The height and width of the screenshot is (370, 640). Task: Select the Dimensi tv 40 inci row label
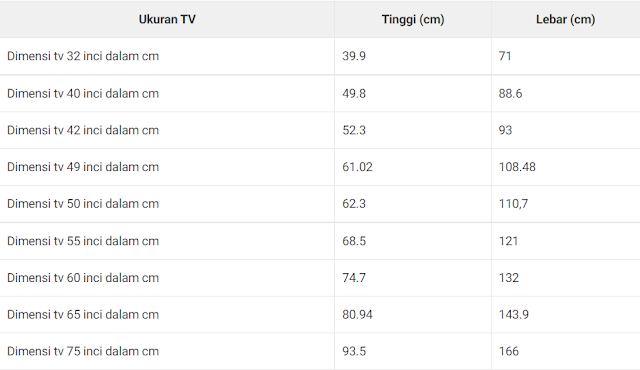click(83, 93)
